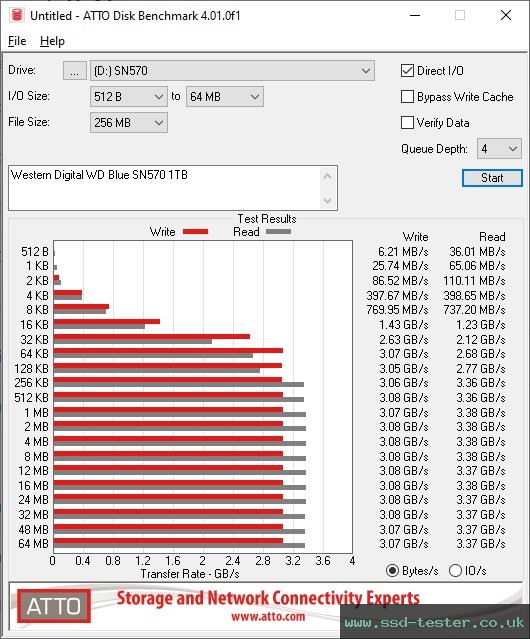Screen dimensions: 530x639
Task: Click the 'Storage and Network Connectivity Experts' banner text
Action: [x=268, y=598]
